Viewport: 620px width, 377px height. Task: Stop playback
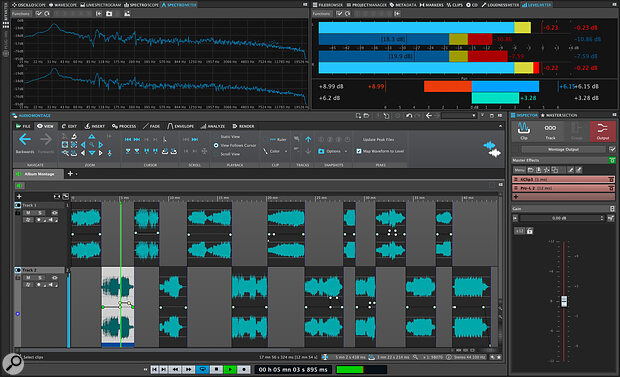tap(216, 369)
